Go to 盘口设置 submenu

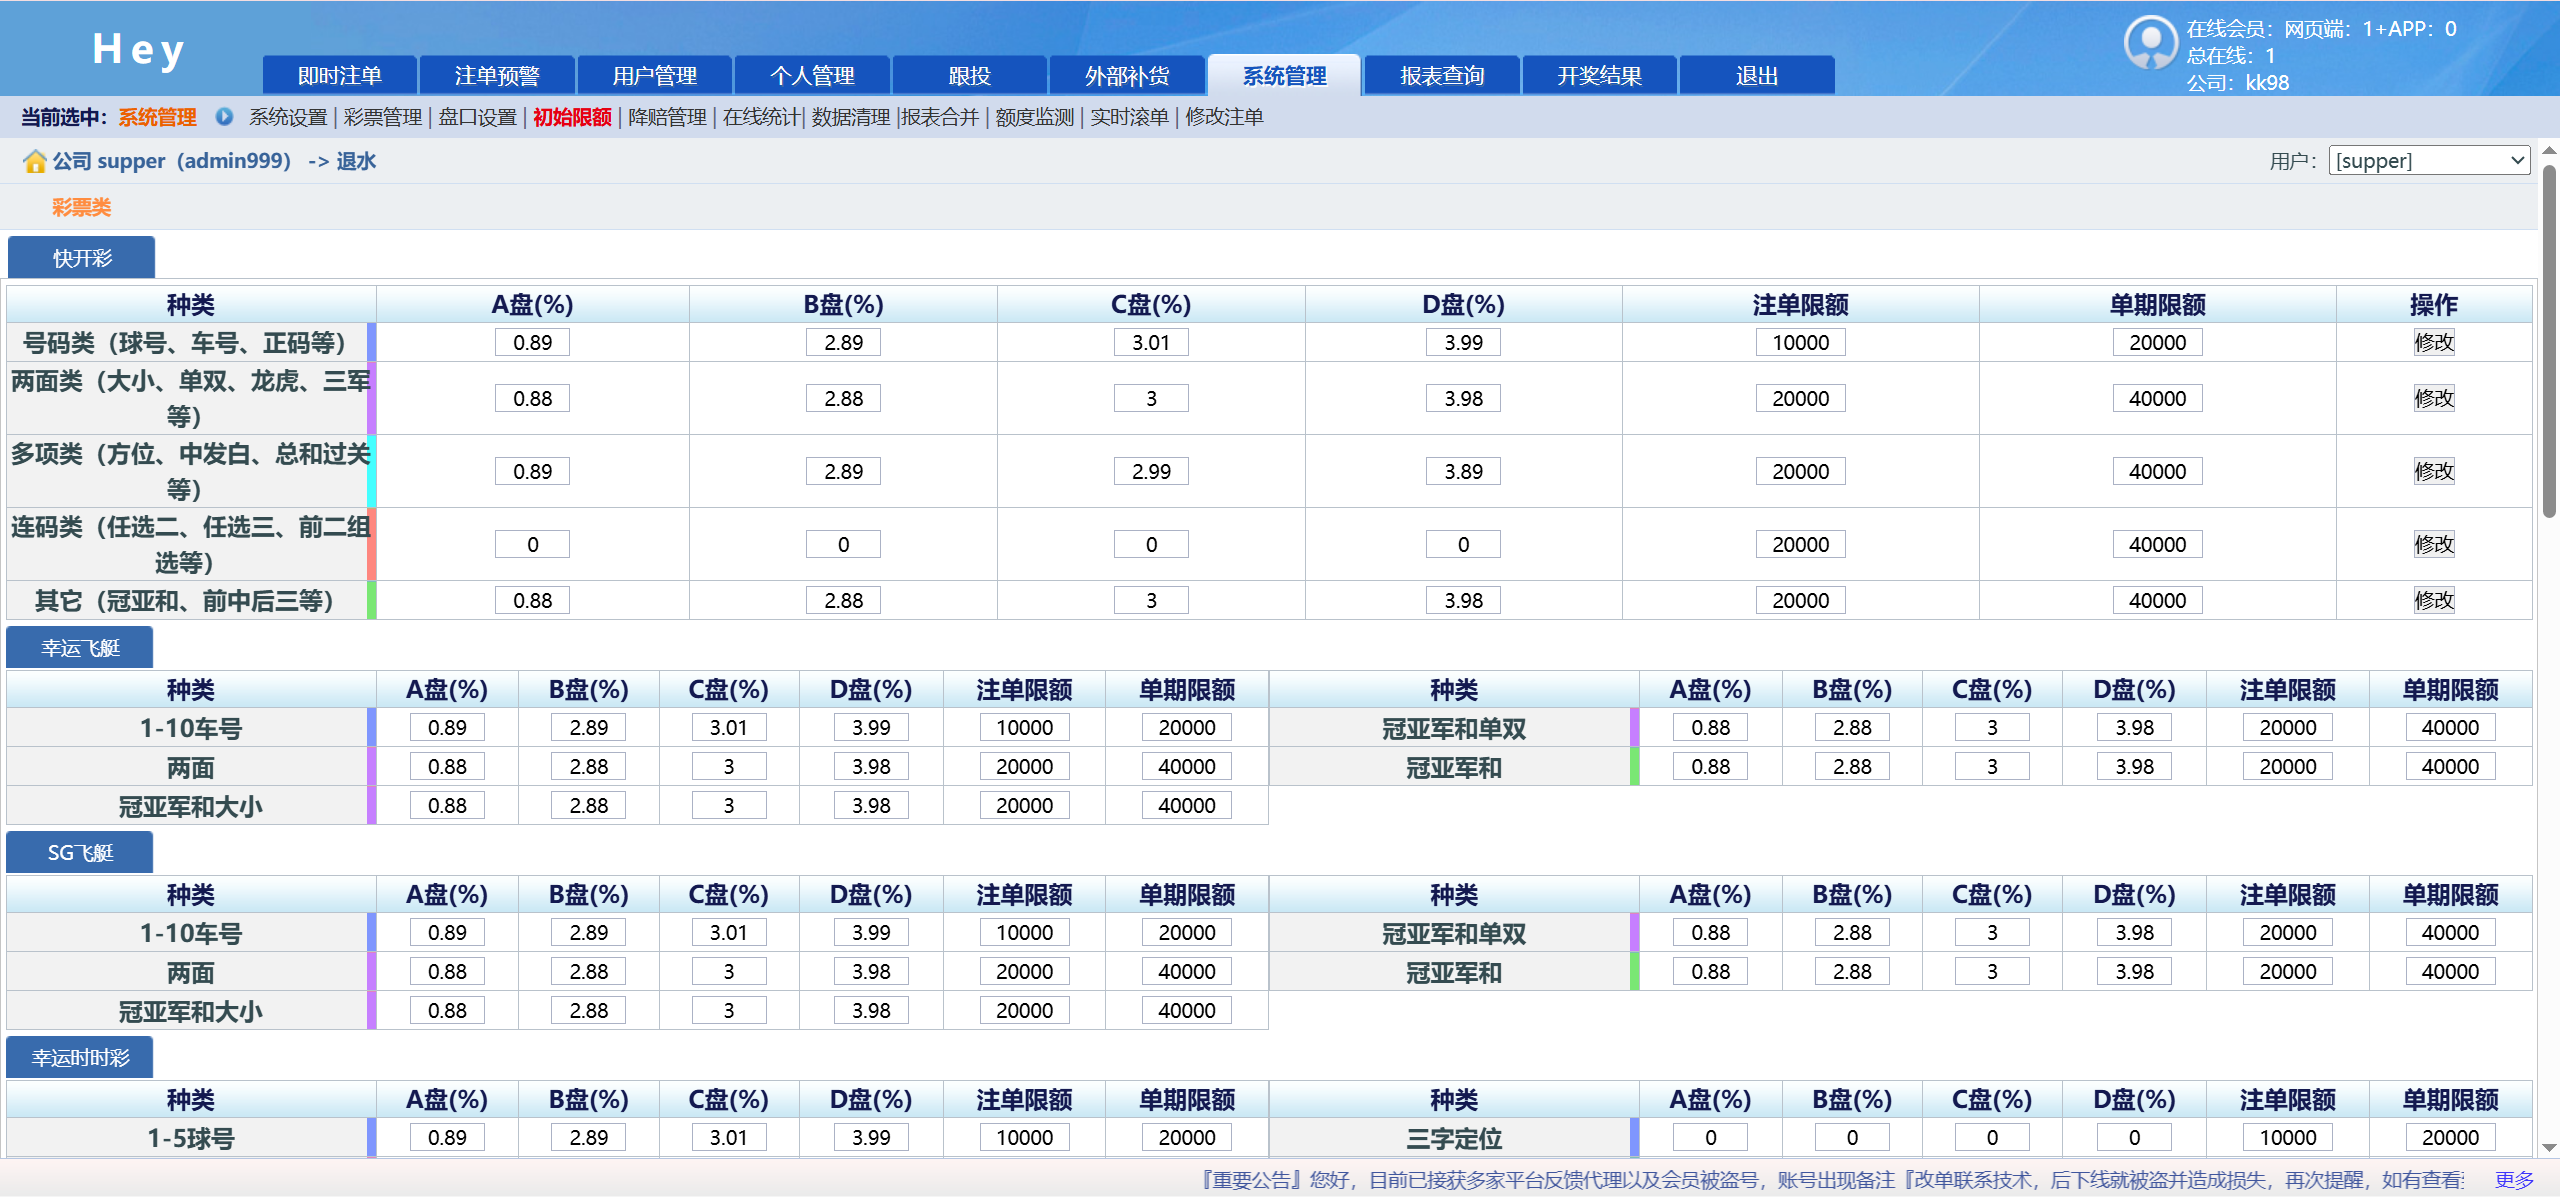coord(477,117)
